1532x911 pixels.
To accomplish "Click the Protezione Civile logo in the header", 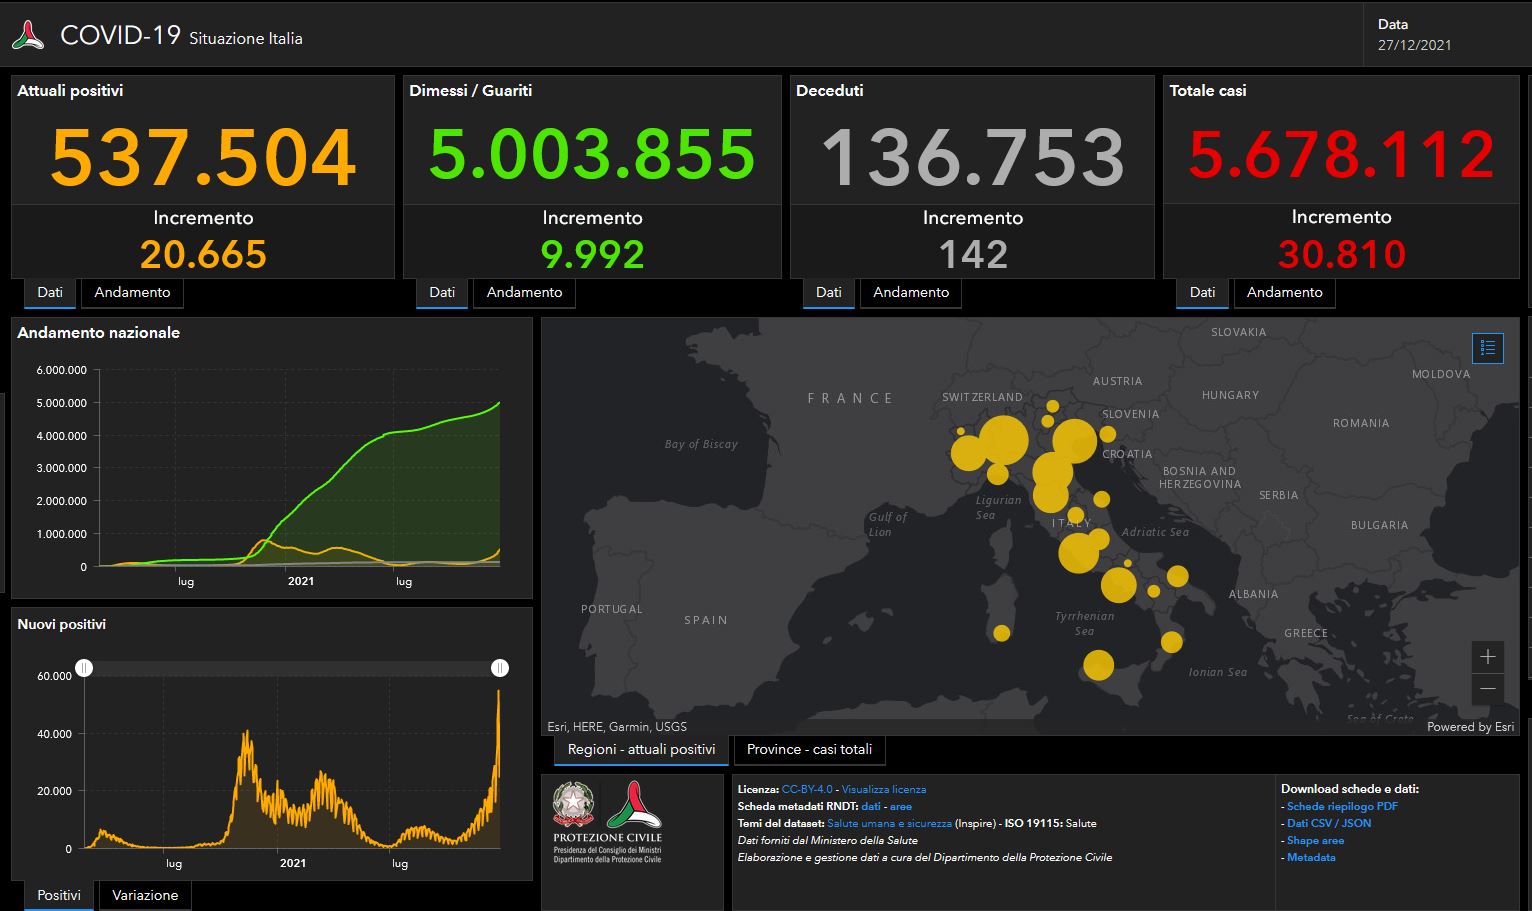I will click(x=29, y=34).
